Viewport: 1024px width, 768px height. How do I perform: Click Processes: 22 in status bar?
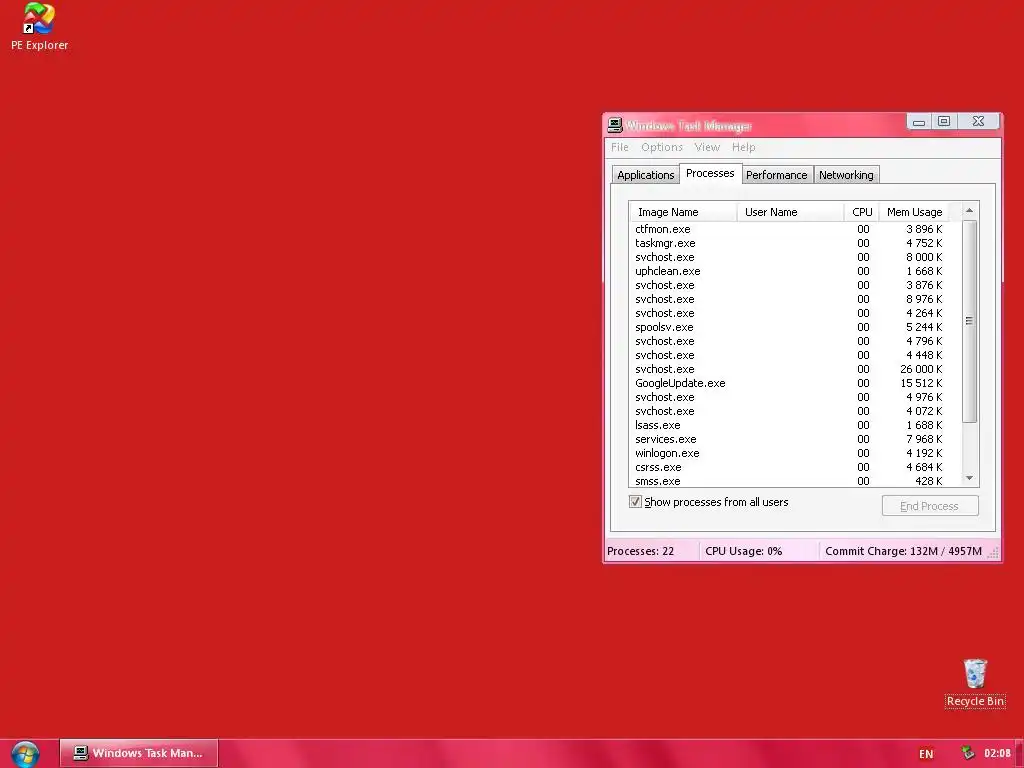pos(641,551)
